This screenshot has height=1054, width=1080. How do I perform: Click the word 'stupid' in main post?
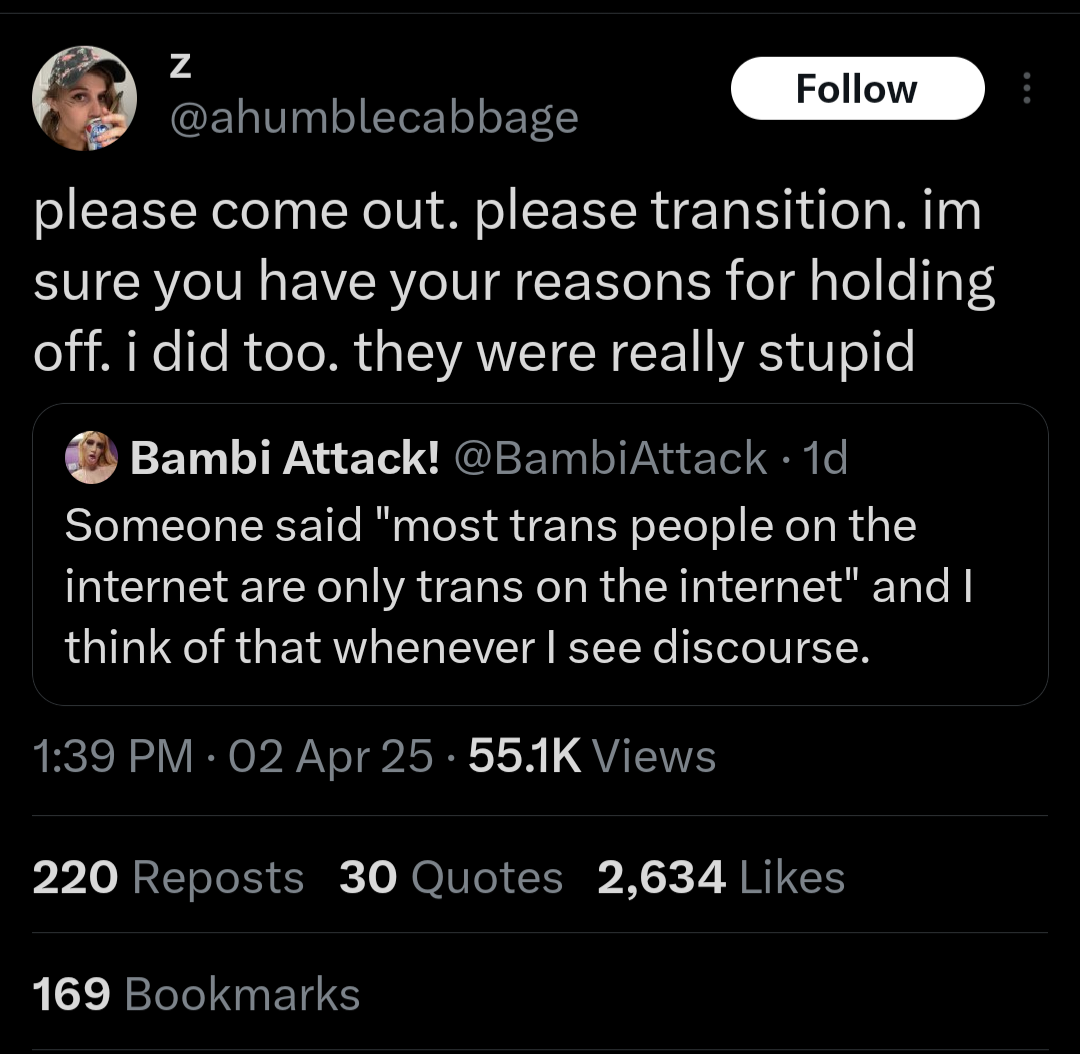point(837,353)
